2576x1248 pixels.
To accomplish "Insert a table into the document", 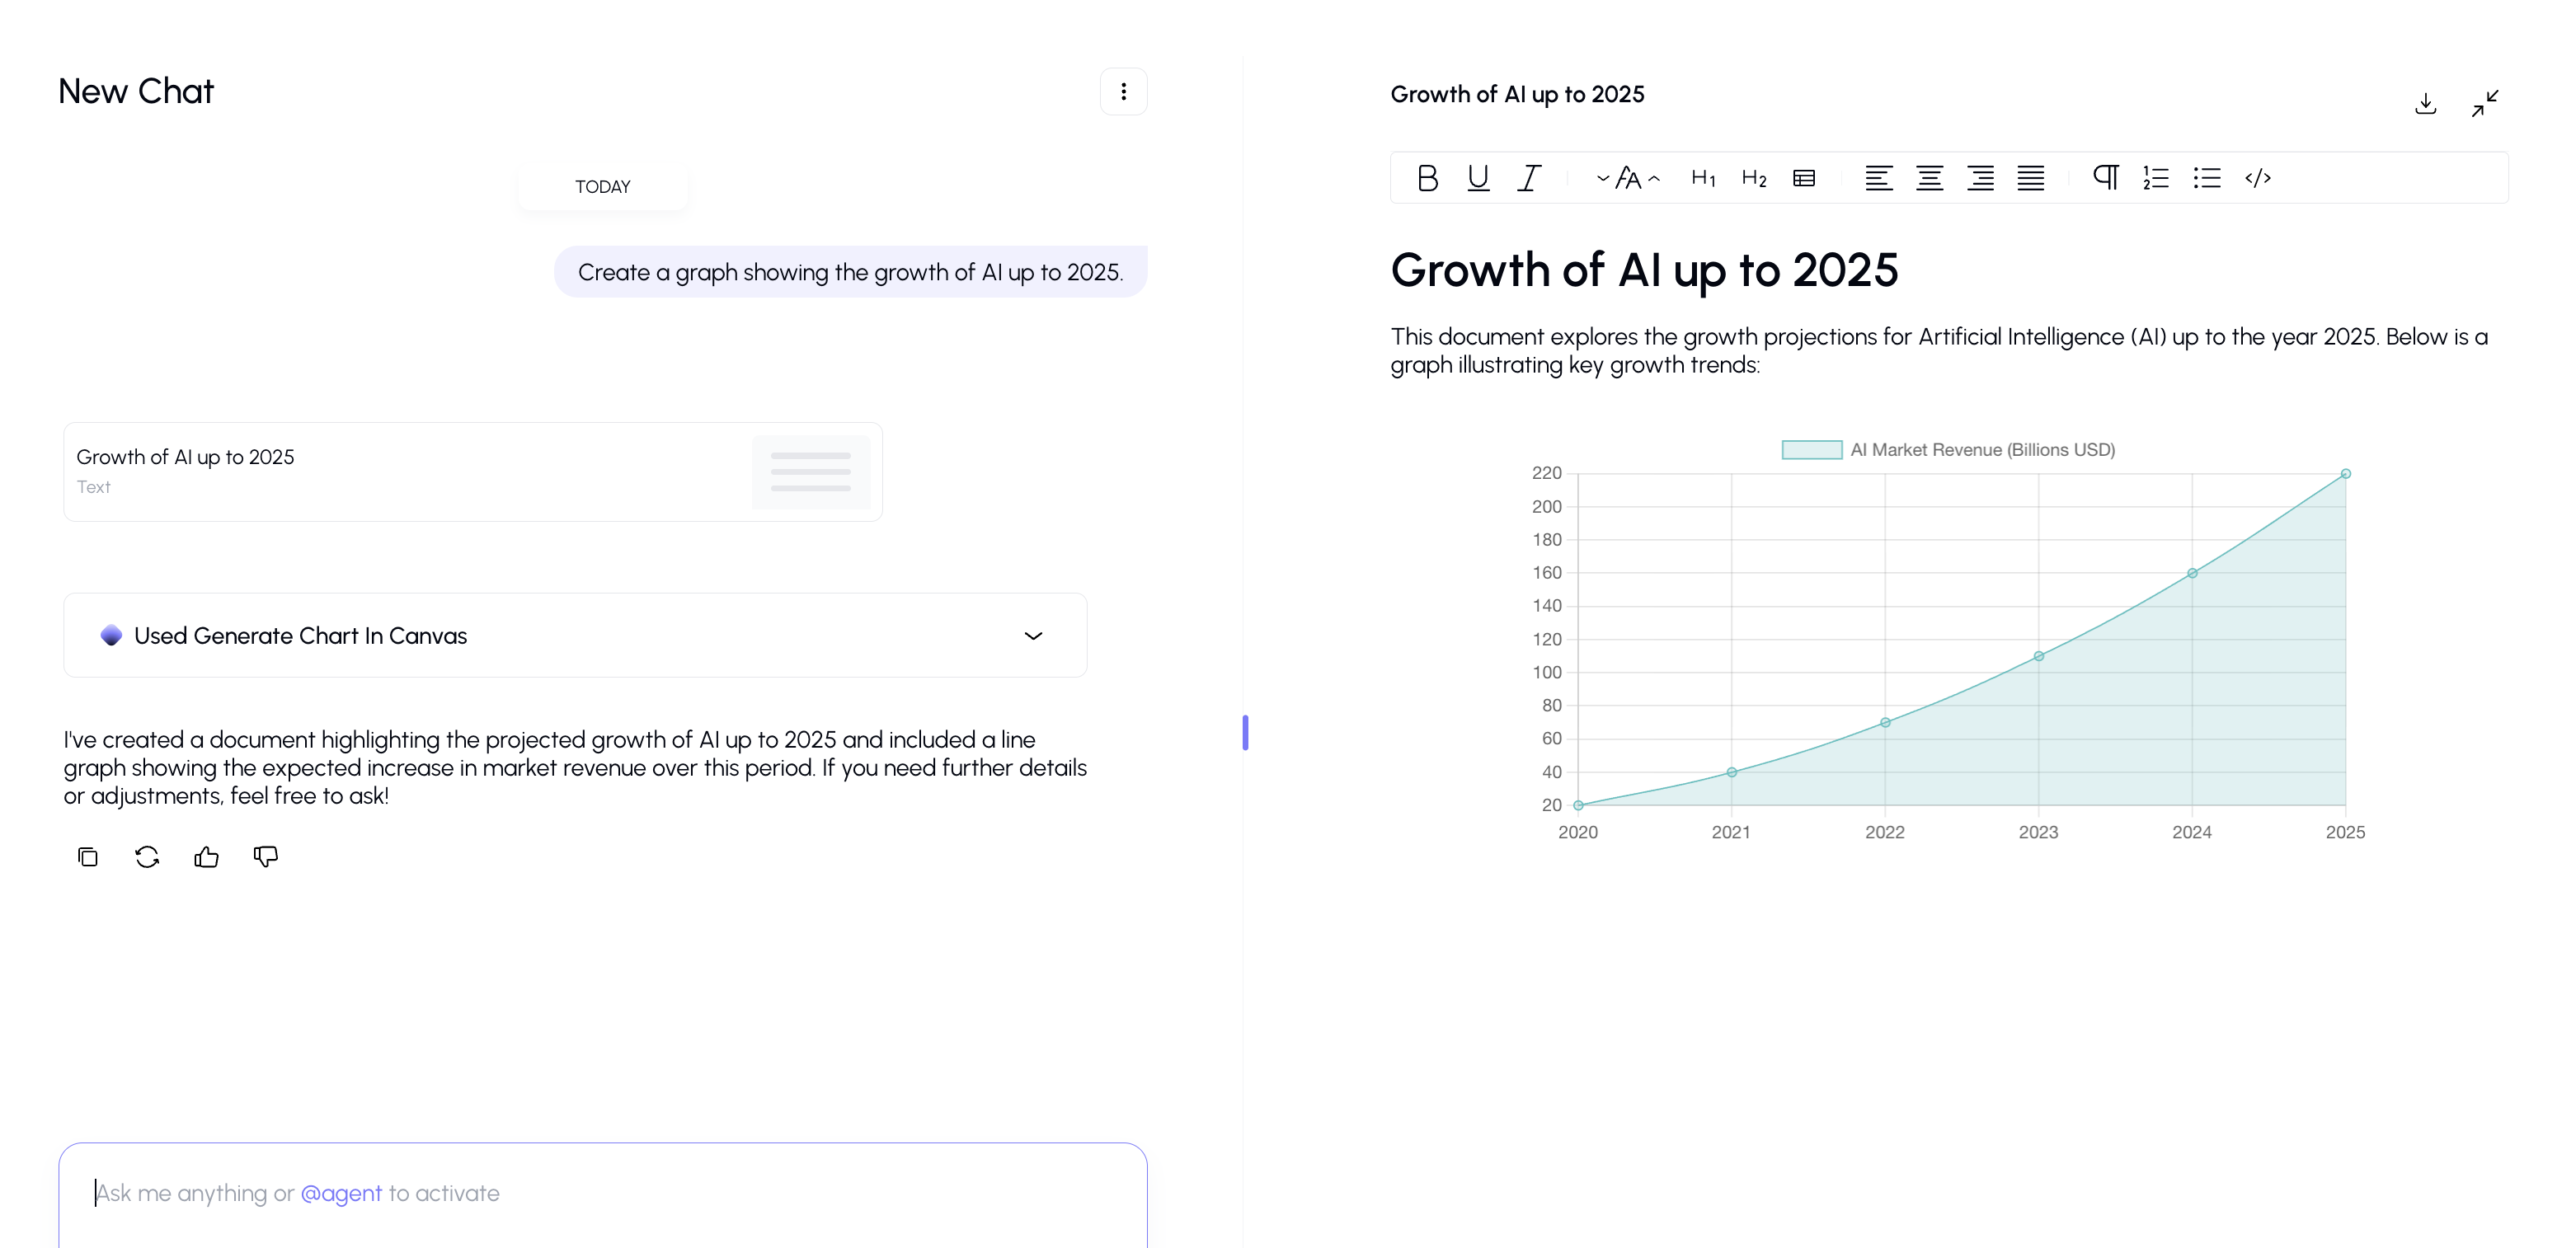I will 1804,178.
